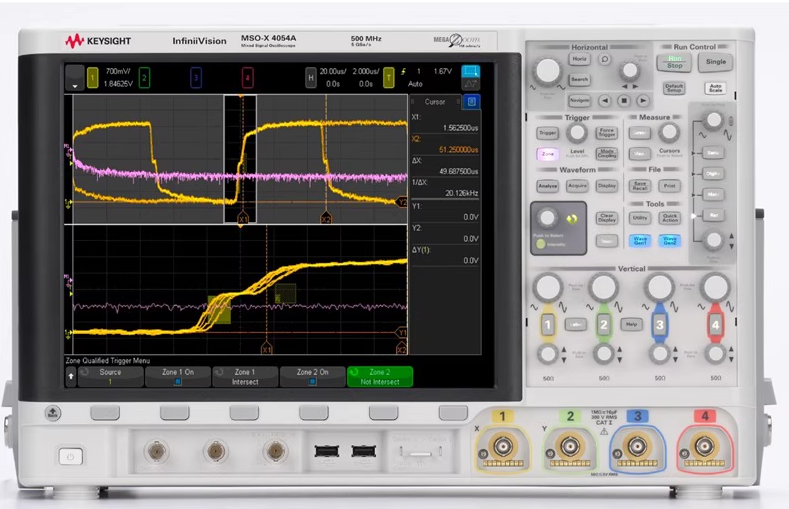This screenshot has width=789, height=509.
Task: Click the Single acquisition key
Action: pyautogui.click(x=716, y=62)
